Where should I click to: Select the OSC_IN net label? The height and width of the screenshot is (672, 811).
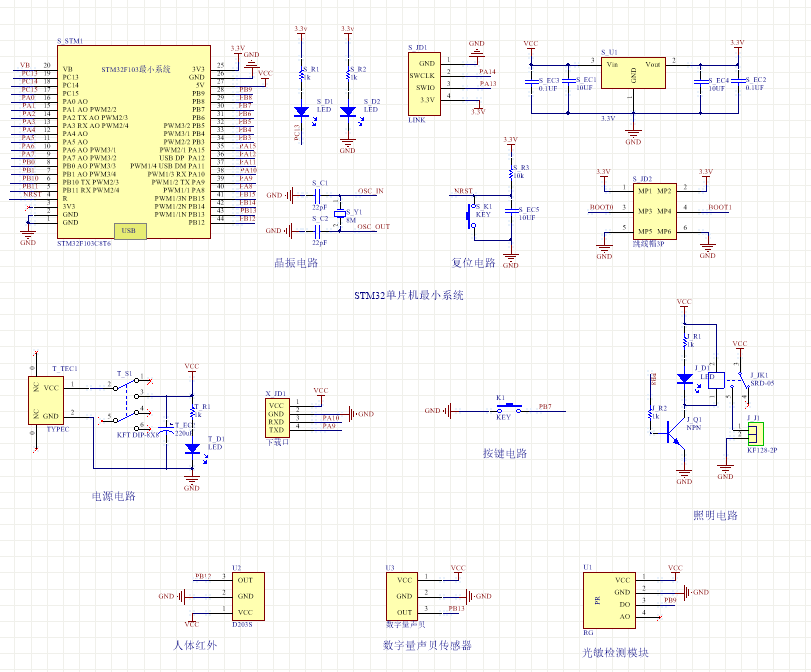370,191
